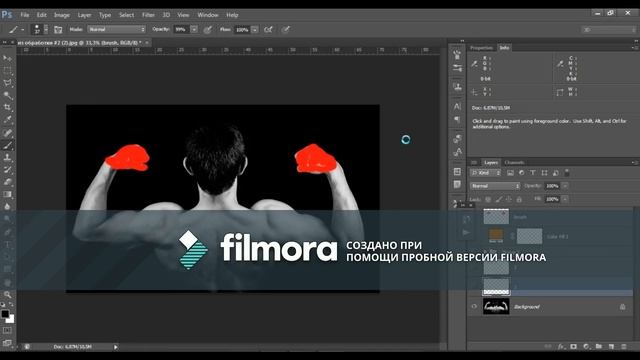Select the Lasso tool
Viewport: 640px width, 360px height.
click(7, 83)
